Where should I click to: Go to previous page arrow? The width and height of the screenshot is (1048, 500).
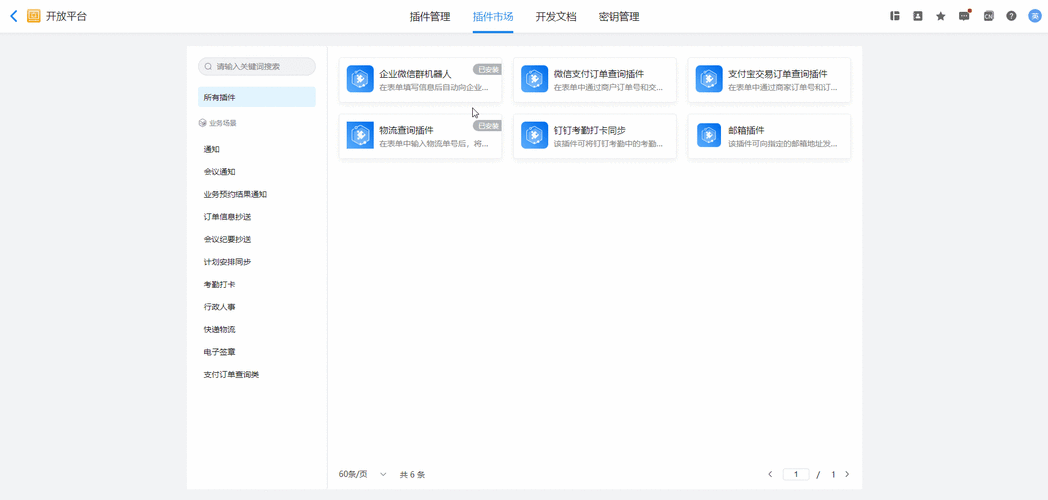tap(770, 474)
